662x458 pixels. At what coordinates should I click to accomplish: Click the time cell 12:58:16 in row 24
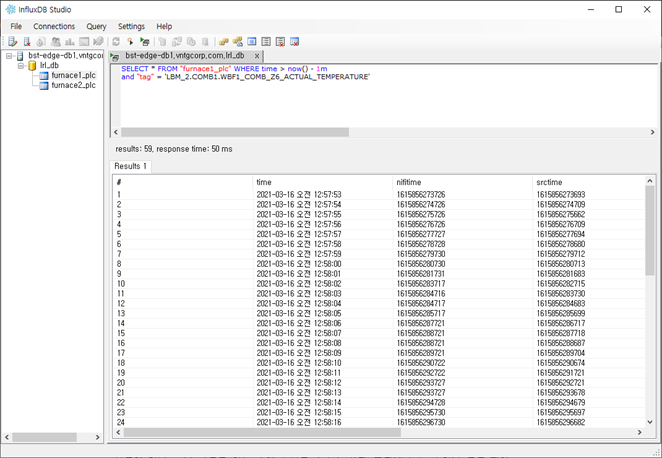coord(298,422)
